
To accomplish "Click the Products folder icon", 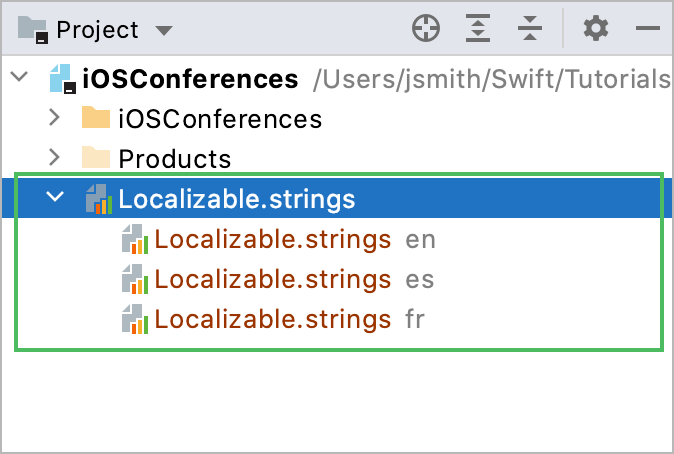I will pos(96,158).
